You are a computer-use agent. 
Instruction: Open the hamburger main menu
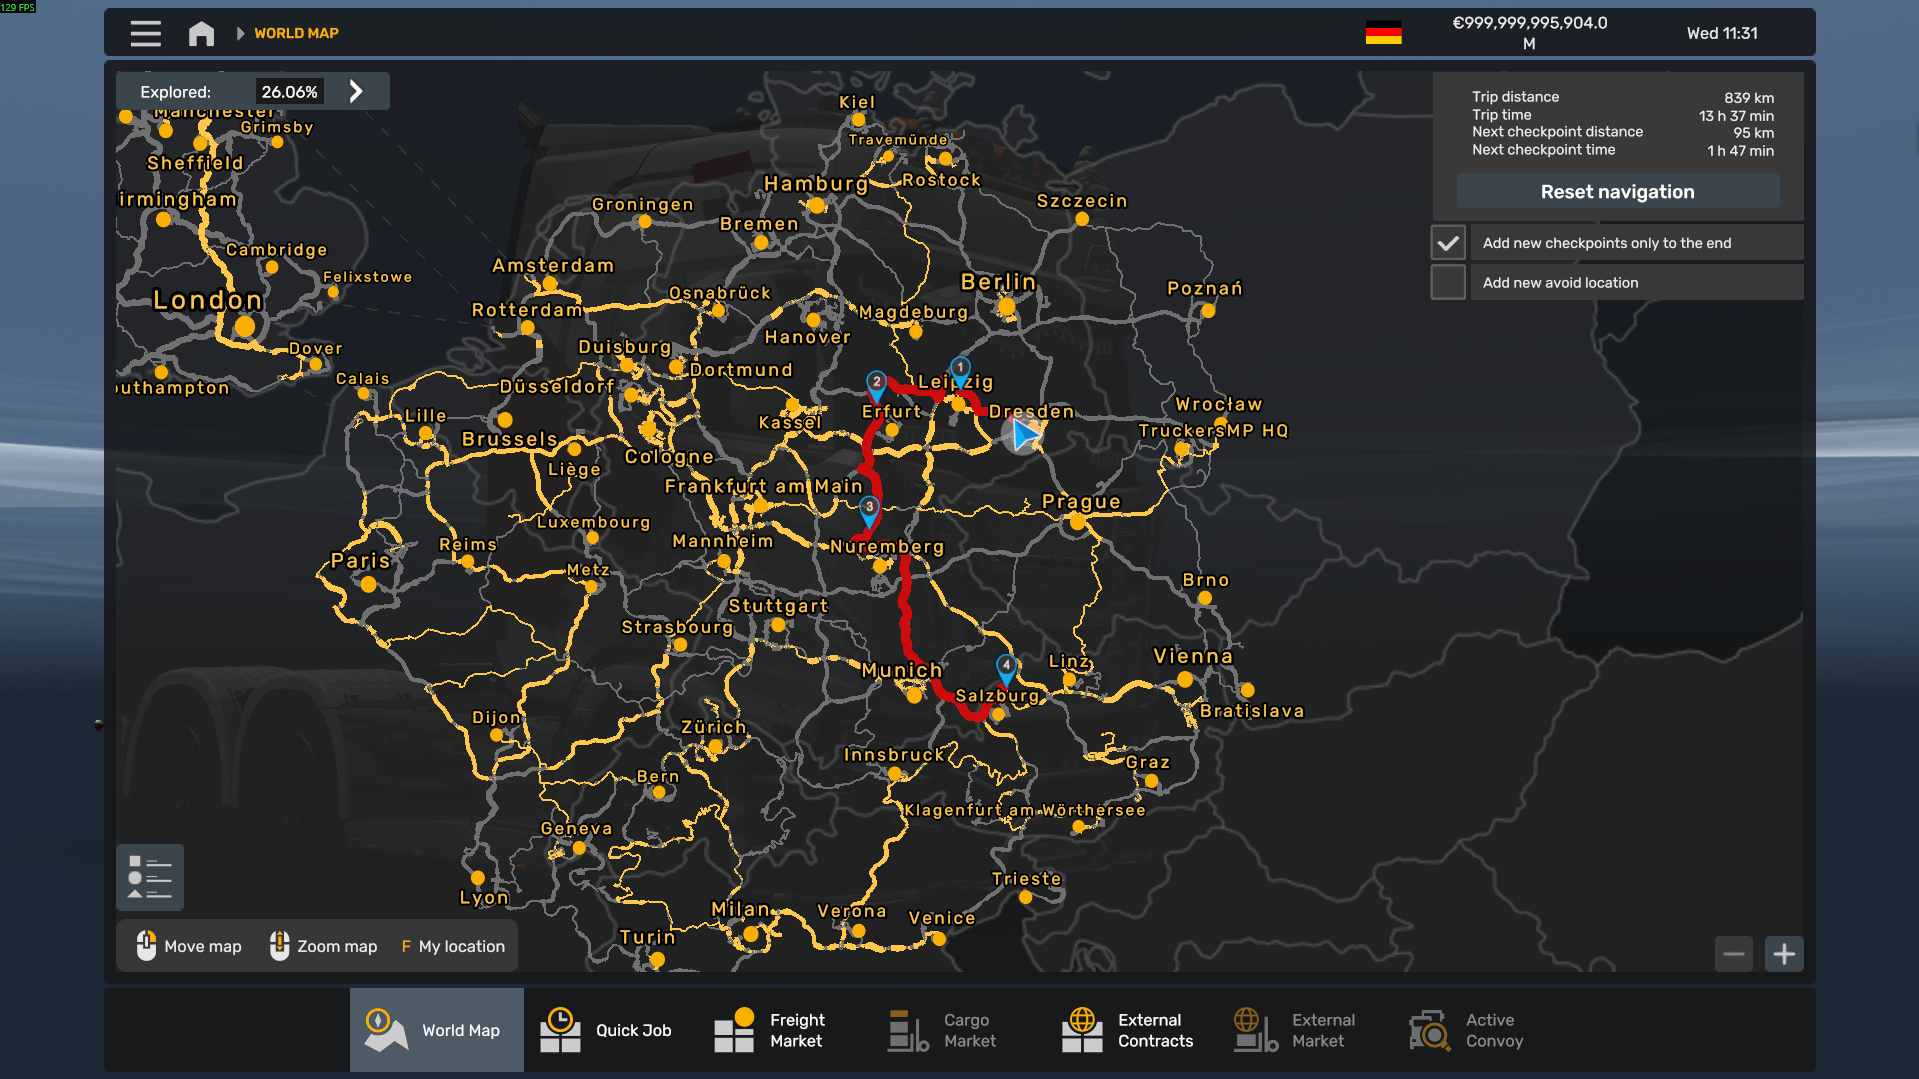click(145, 34)
